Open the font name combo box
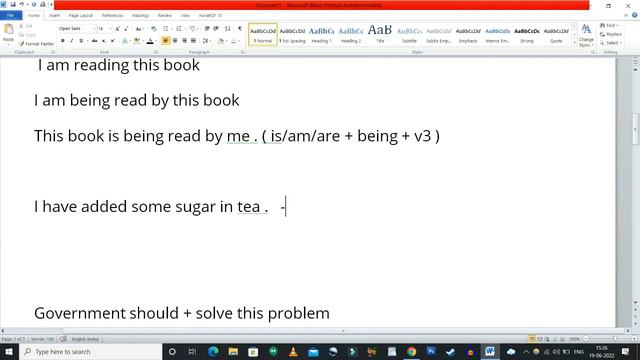The width and height of the screenshot is (640, 360). click(x=77, y=29)
